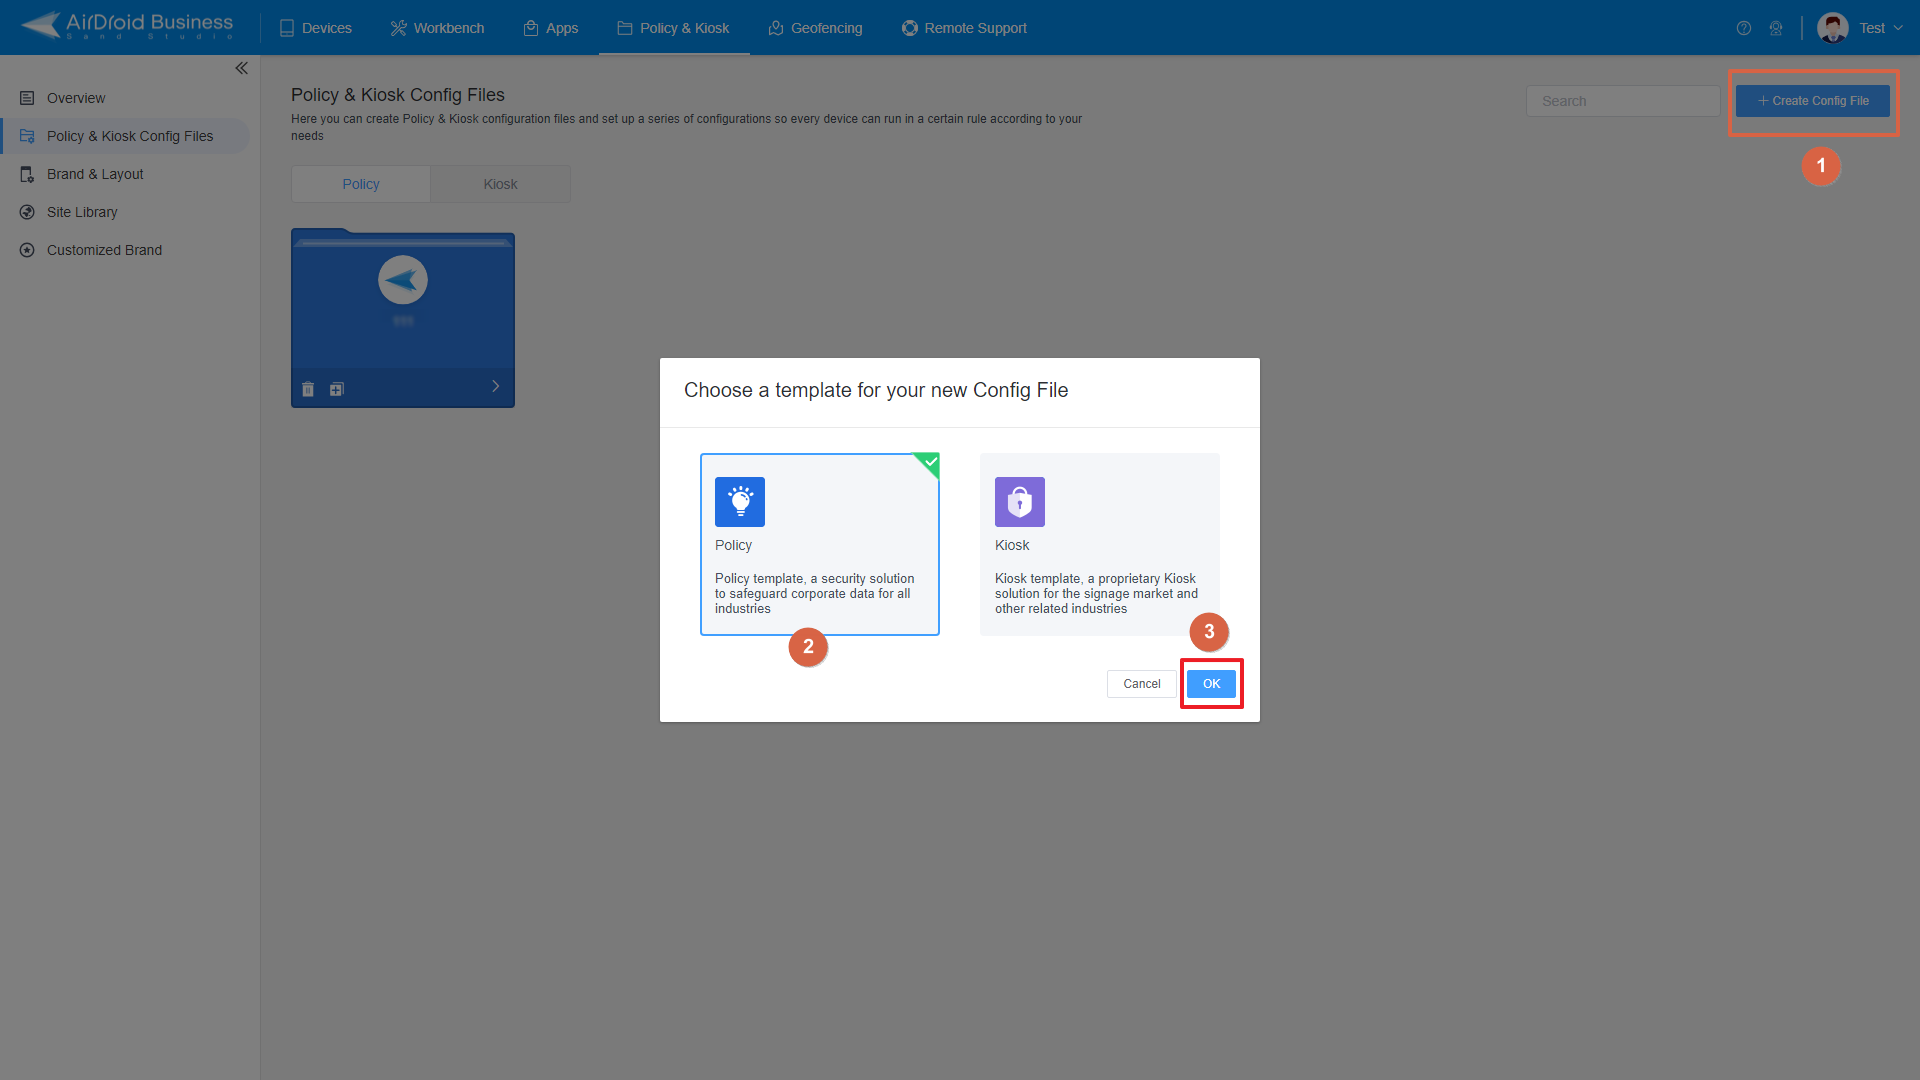This screenshot has height=1080, width=1920.
Task: Collapse the sidebar with double chevron
Action: pos(241,68)
